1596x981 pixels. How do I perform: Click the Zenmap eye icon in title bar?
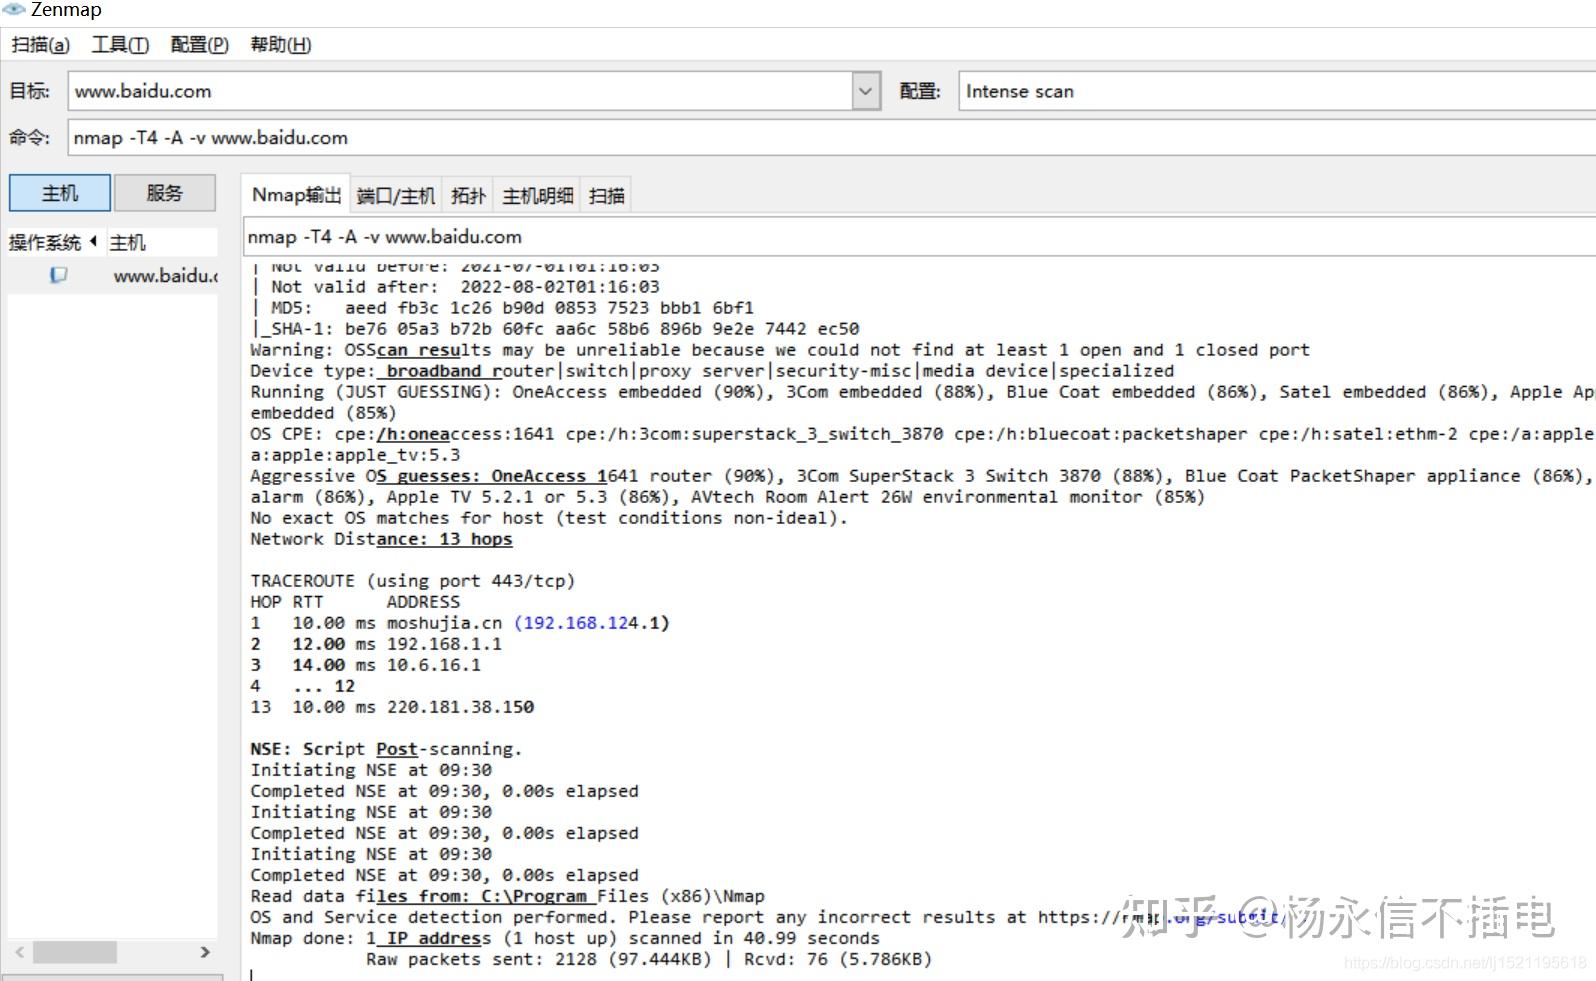14,9
